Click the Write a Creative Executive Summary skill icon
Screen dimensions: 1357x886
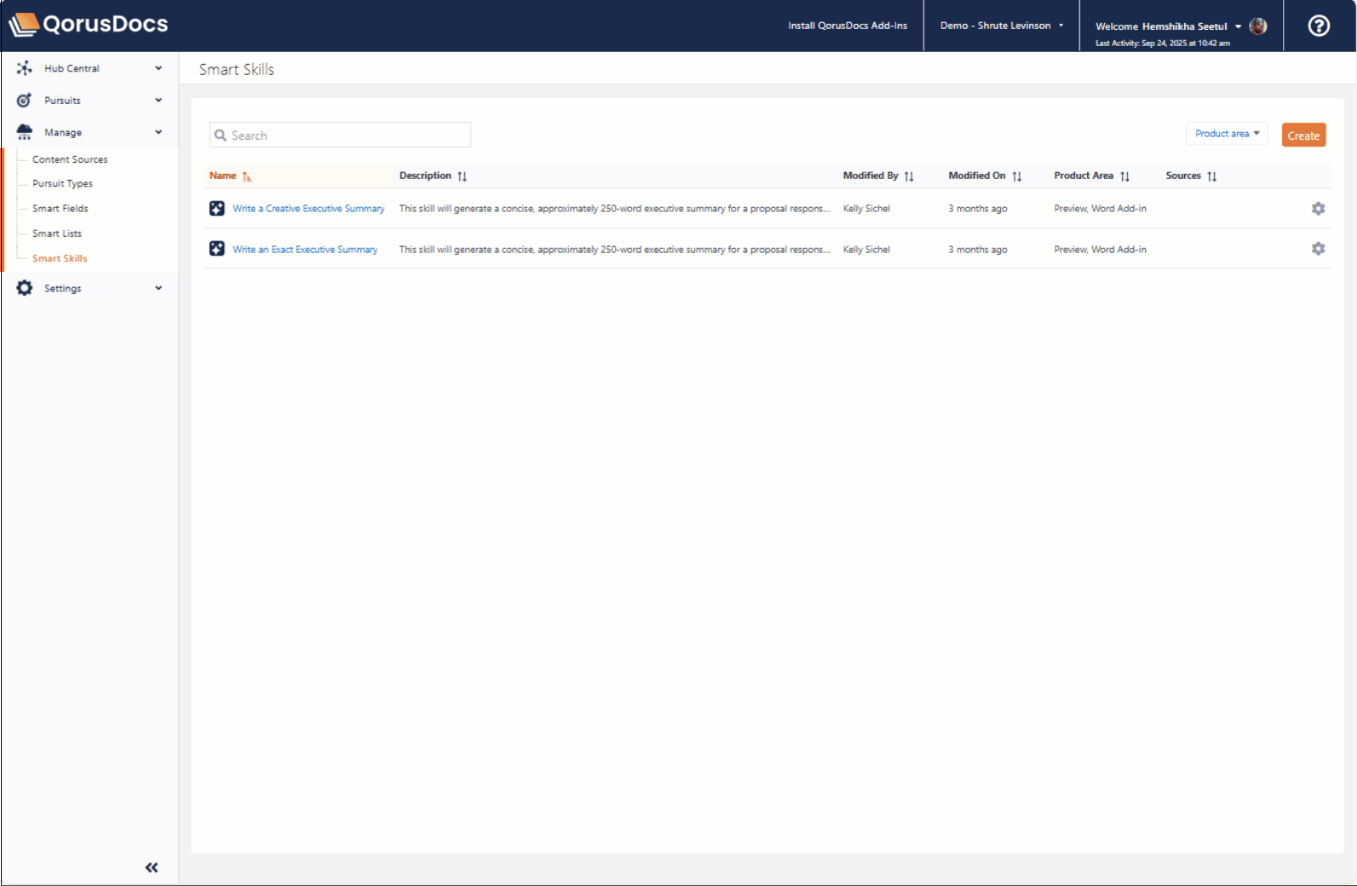click(217, 208)
